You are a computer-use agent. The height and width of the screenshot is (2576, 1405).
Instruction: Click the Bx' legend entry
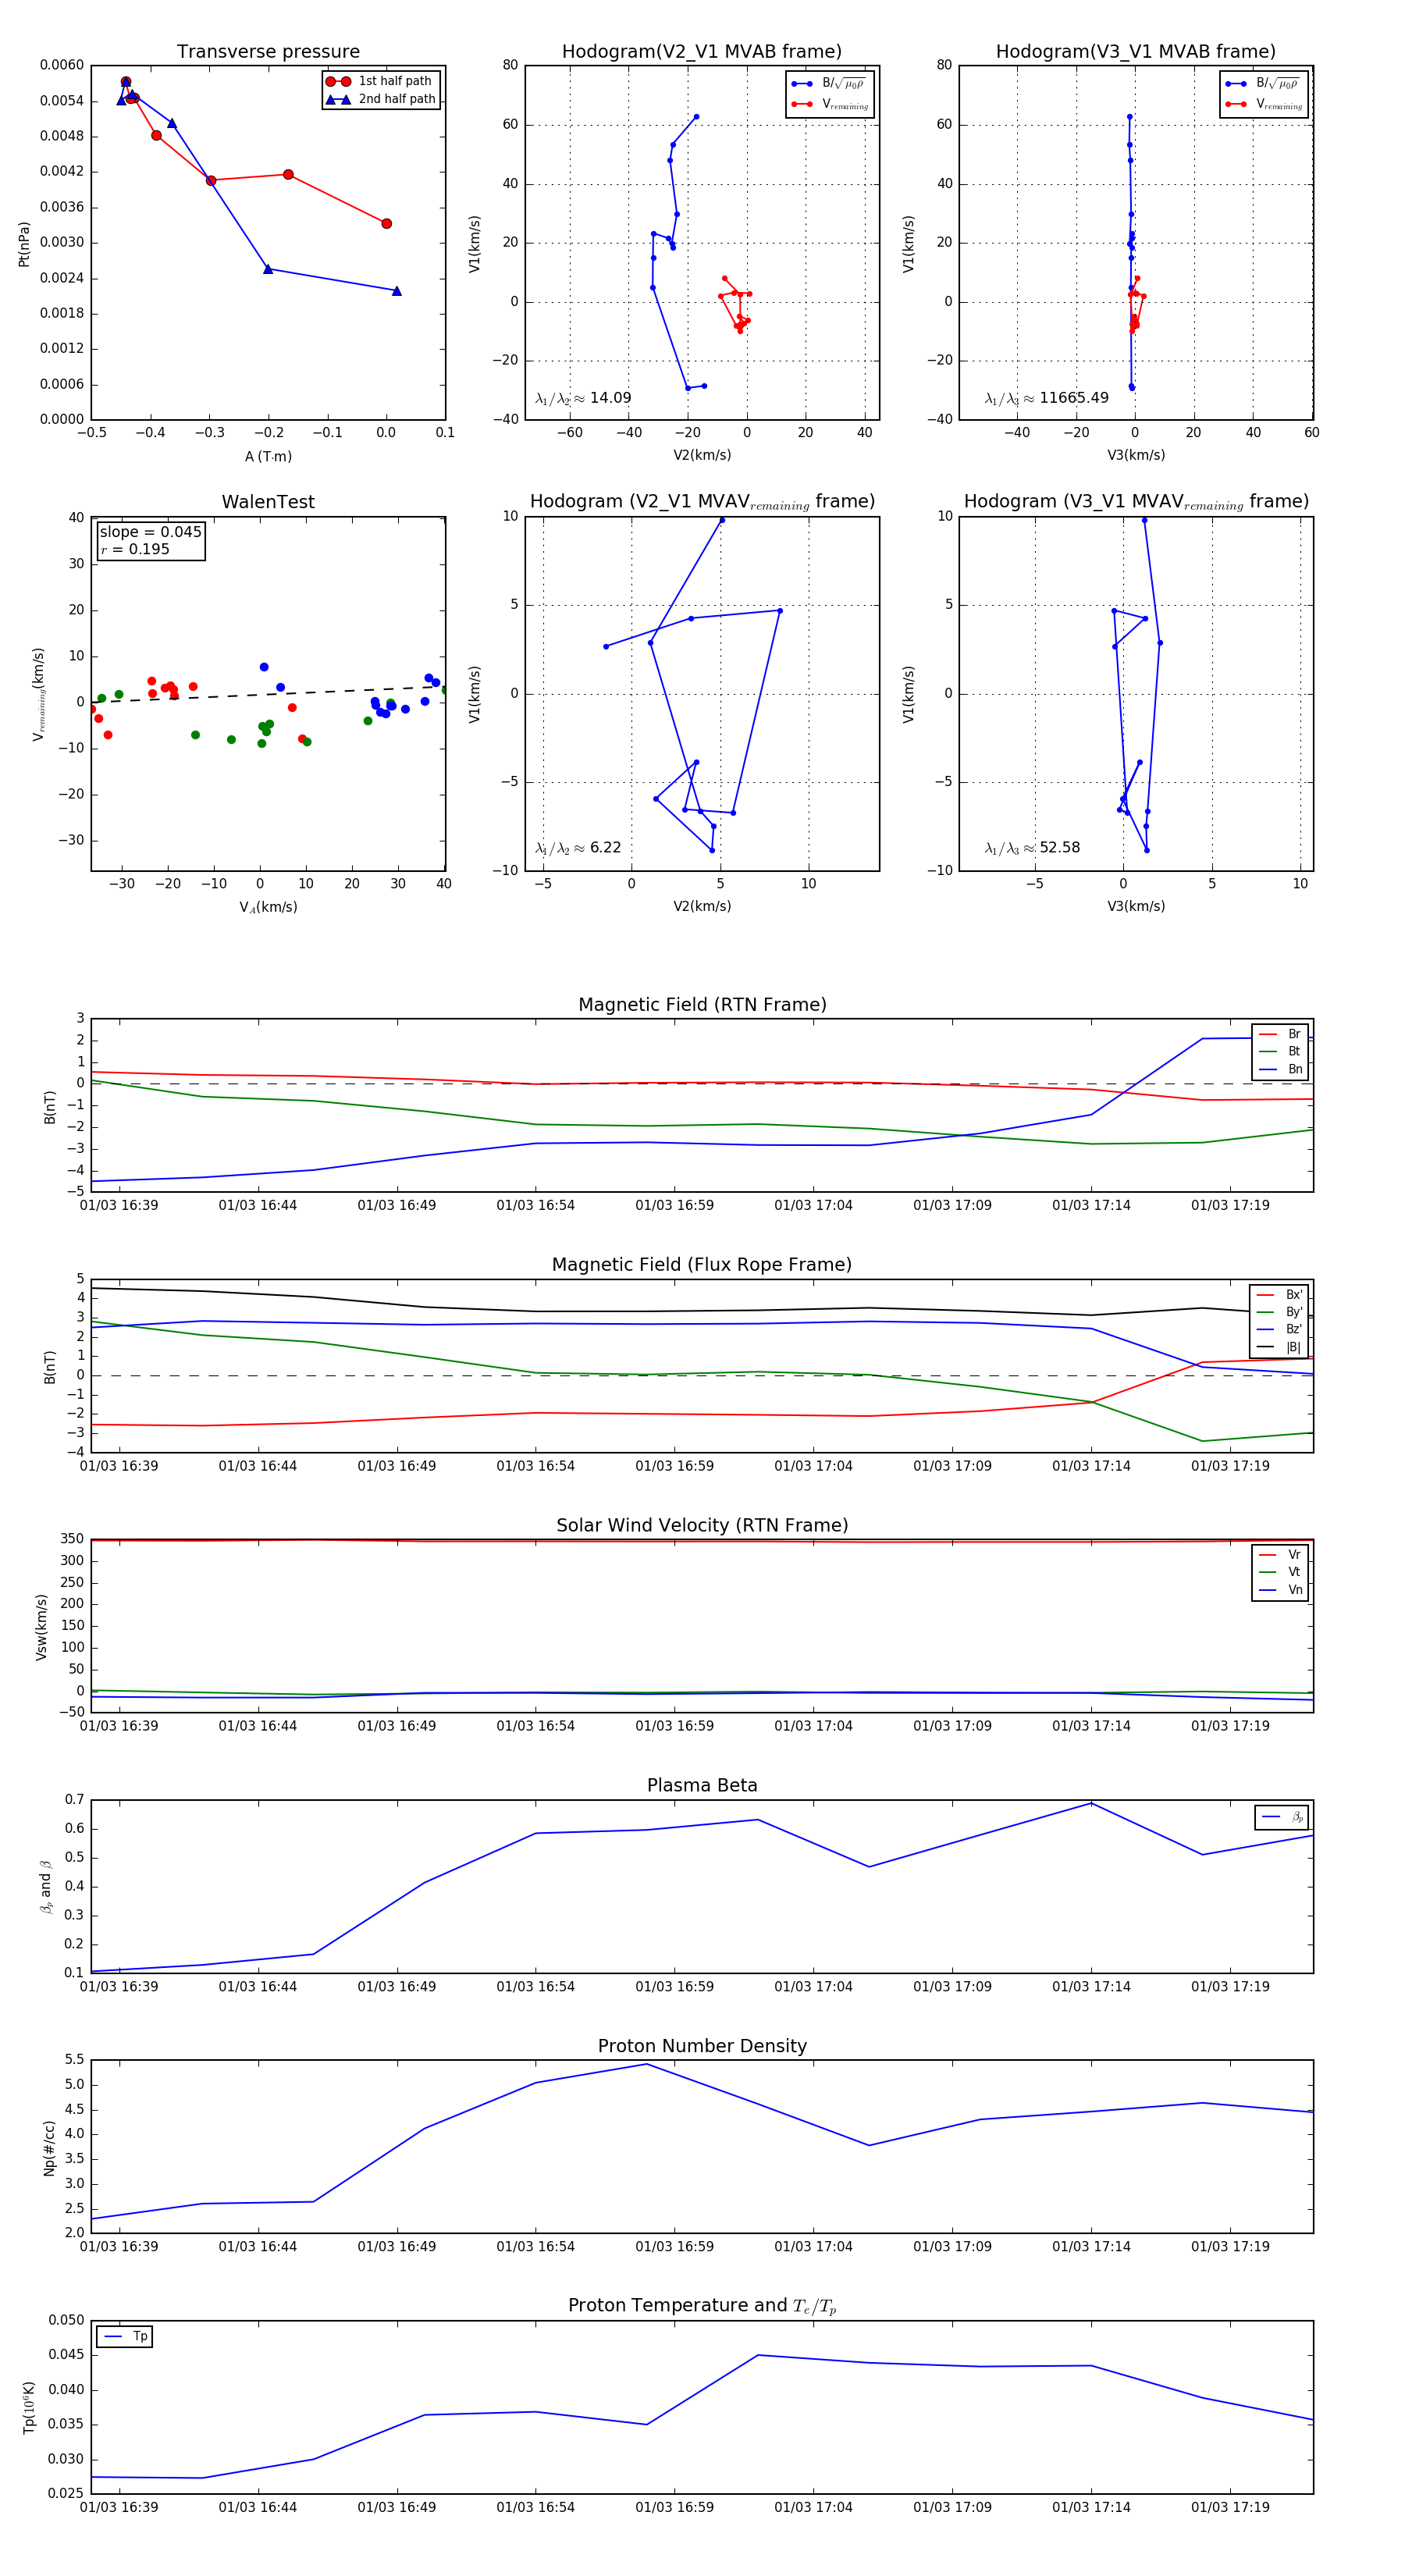point(1280,1295)
